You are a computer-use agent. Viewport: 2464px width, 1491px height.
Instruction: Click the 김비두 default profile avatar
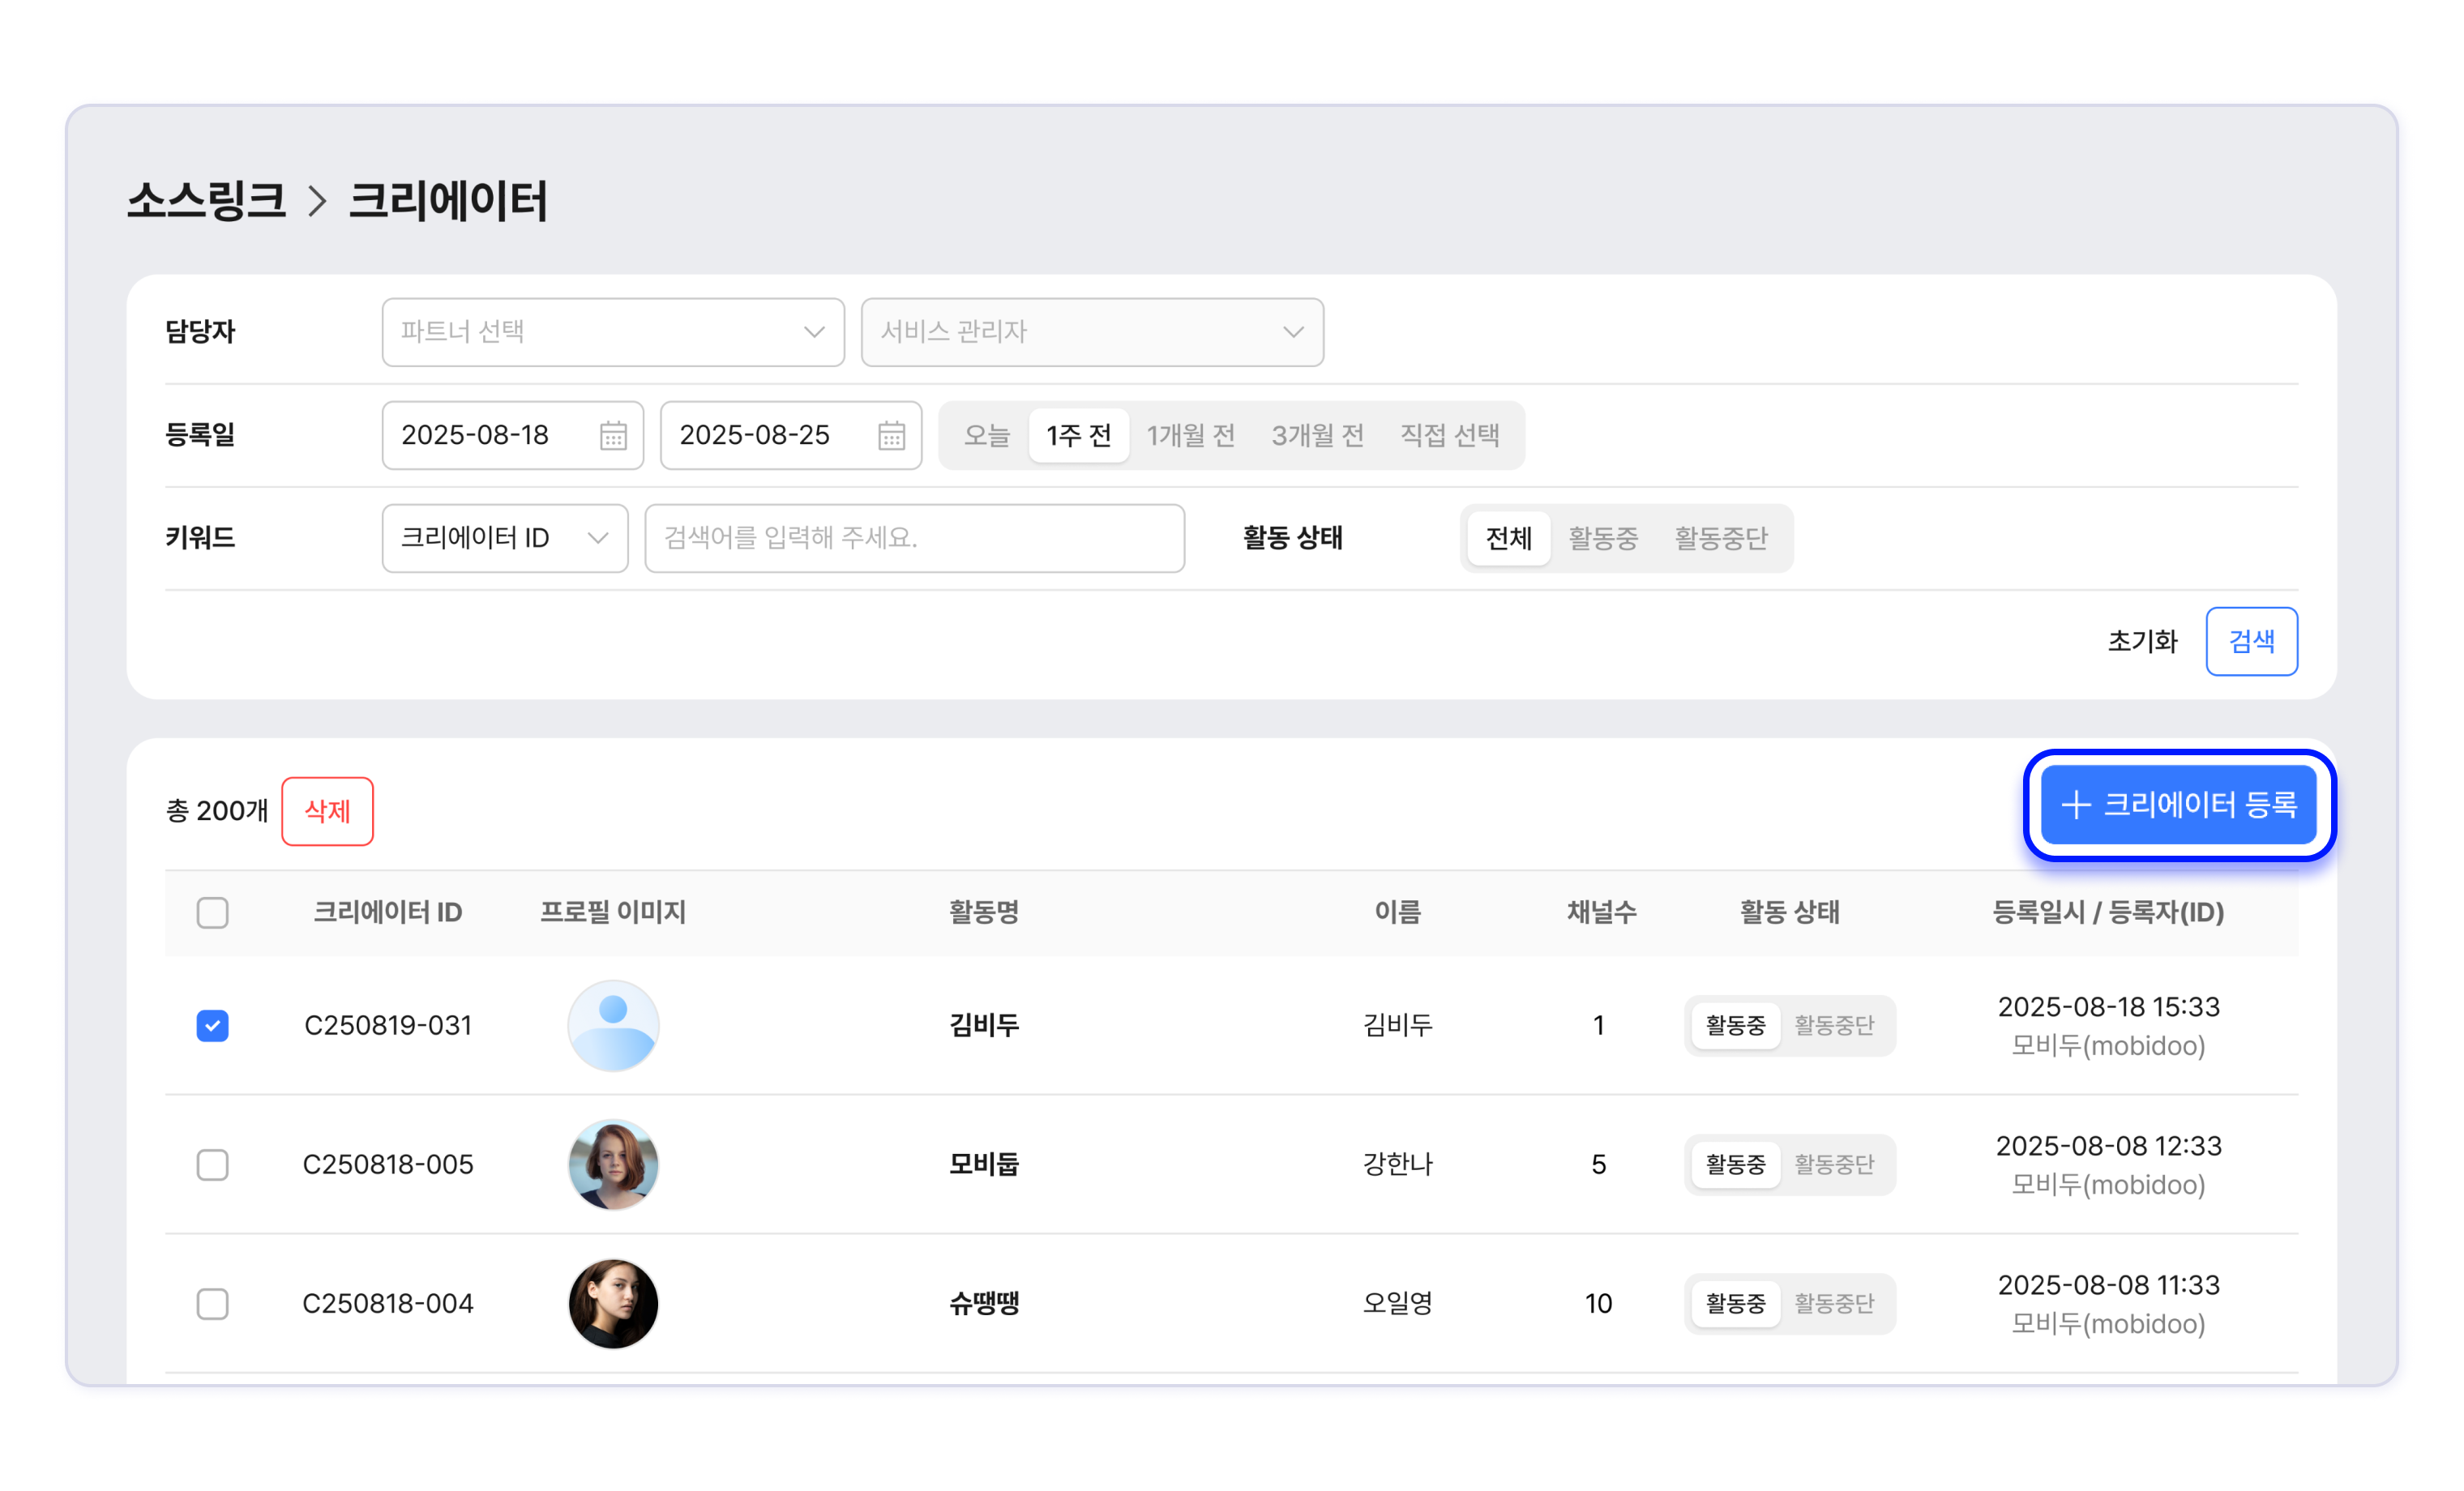[613, 1025]
